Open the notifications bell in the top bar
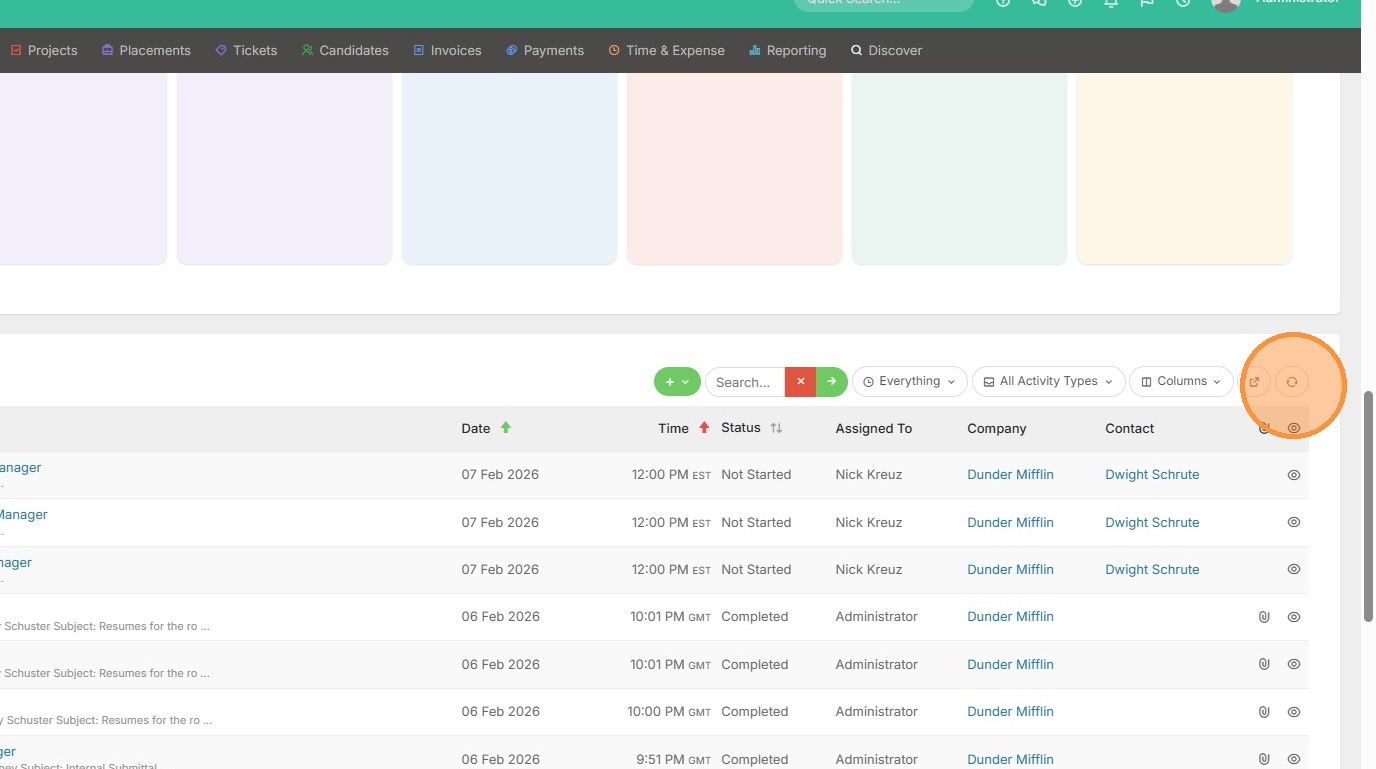Image resolution: width=1376 pixels, height=769 pixels. tap(1111, 3)
